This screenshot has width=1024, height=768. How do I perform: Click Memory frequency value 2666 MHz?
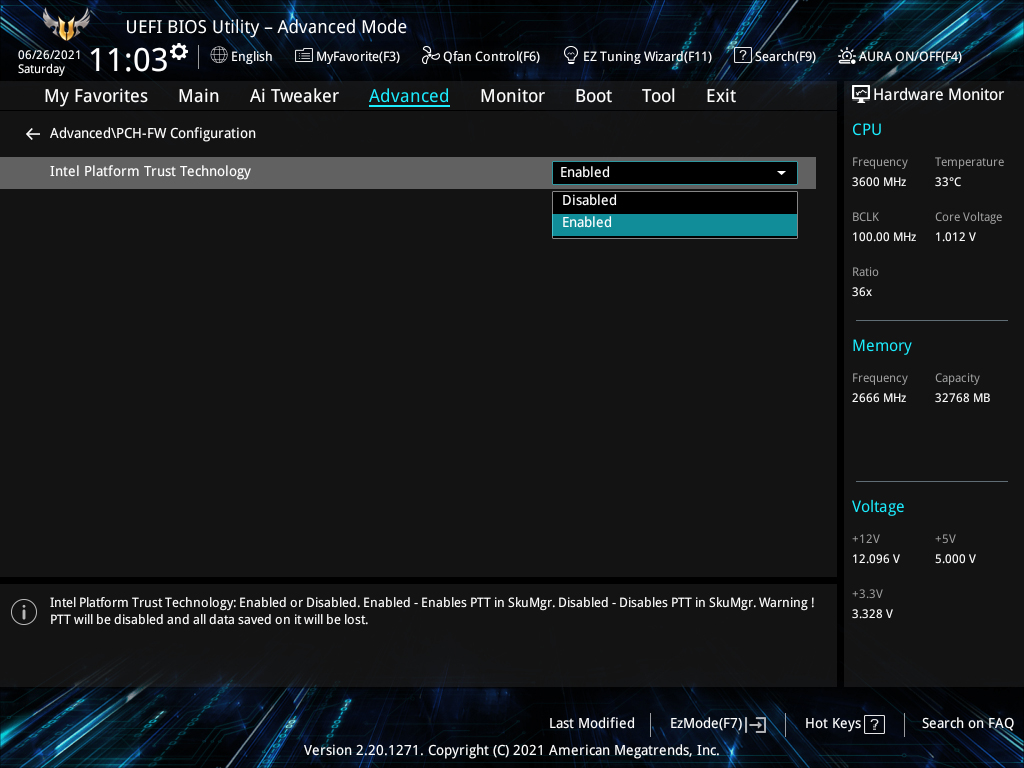tap(878, 398)
